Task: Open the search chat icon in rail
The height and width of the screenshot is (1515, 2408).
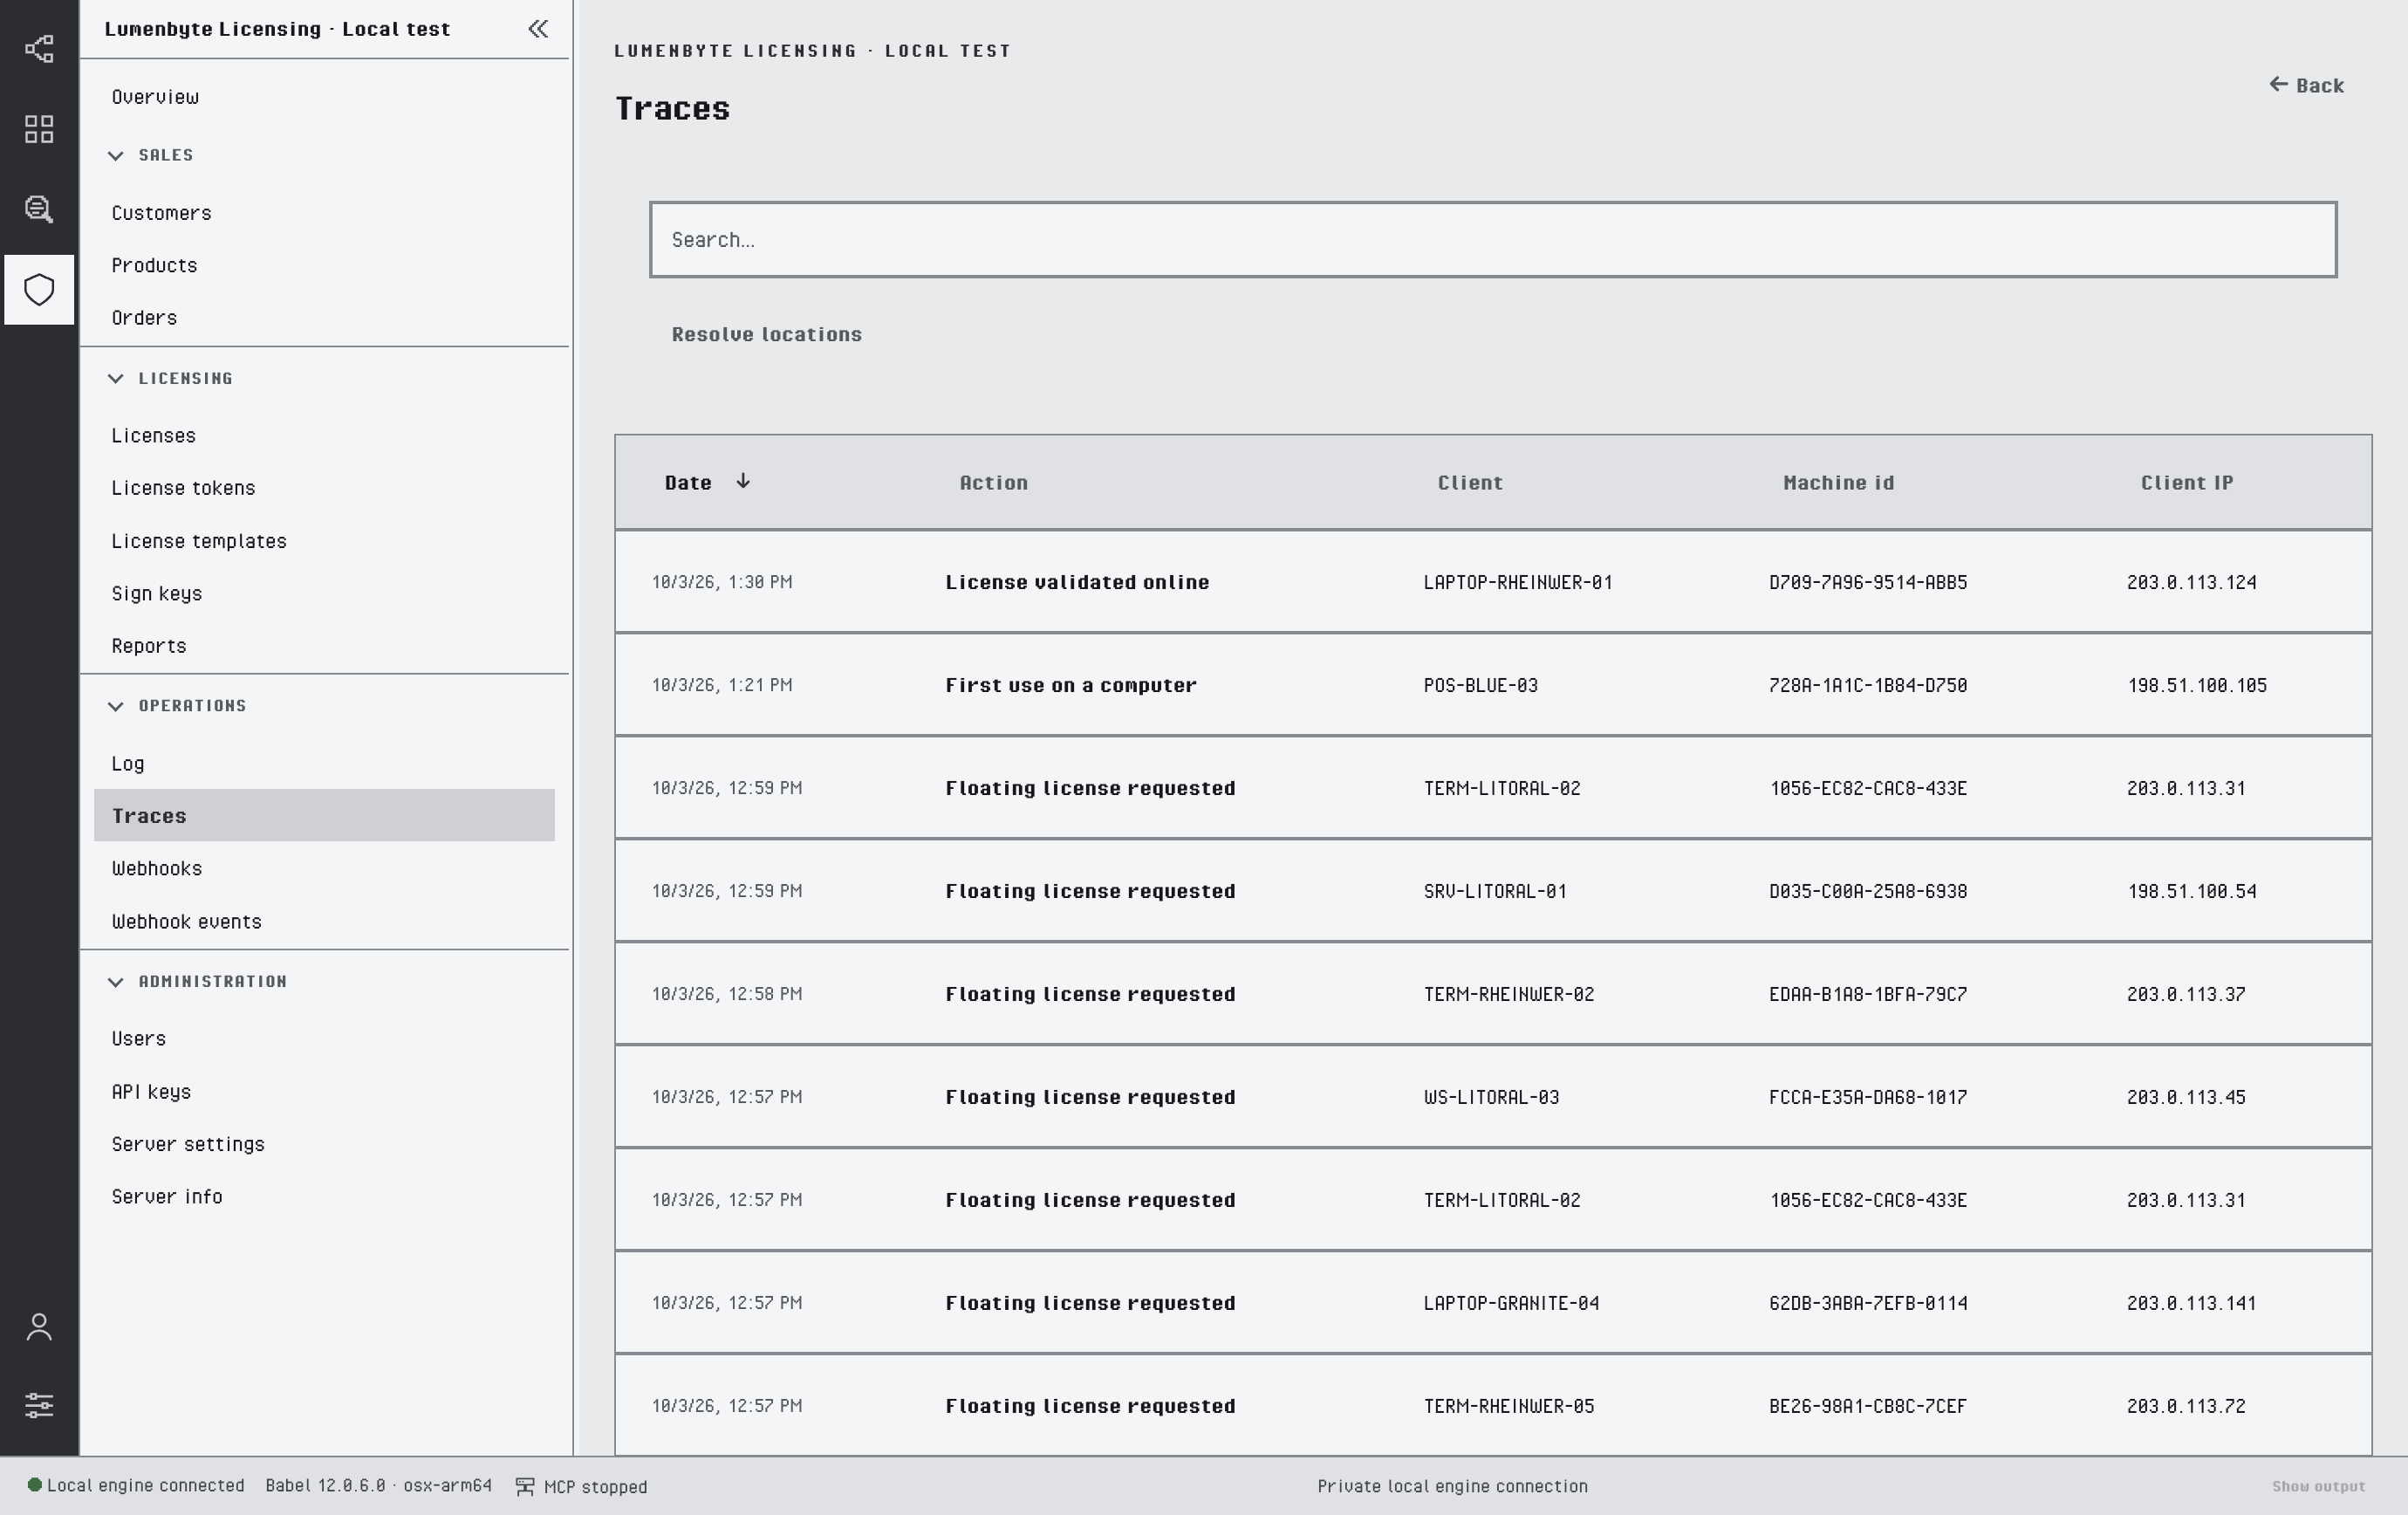Action: coord(39,209)
